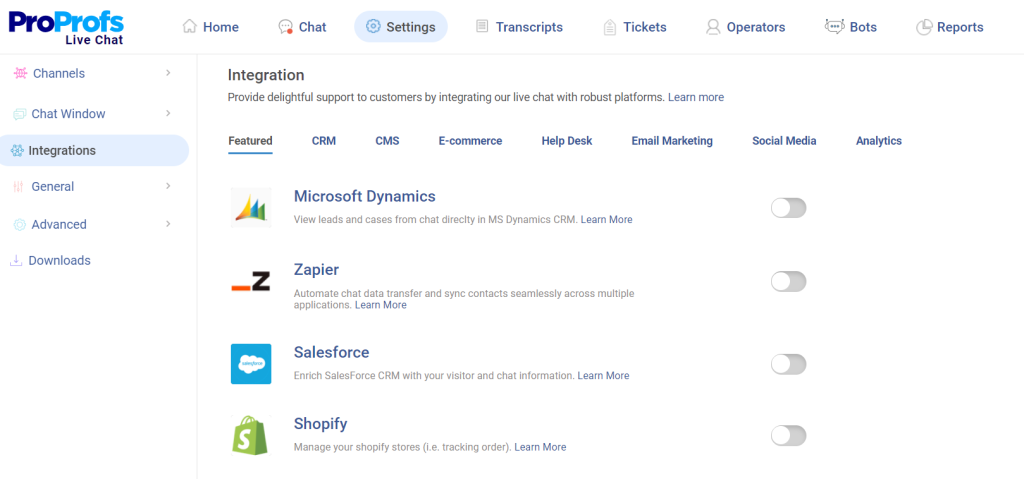This screenshot has width=1024, height=479.
Task: Open the Operators menu label
Action: [x=756, y=27]
